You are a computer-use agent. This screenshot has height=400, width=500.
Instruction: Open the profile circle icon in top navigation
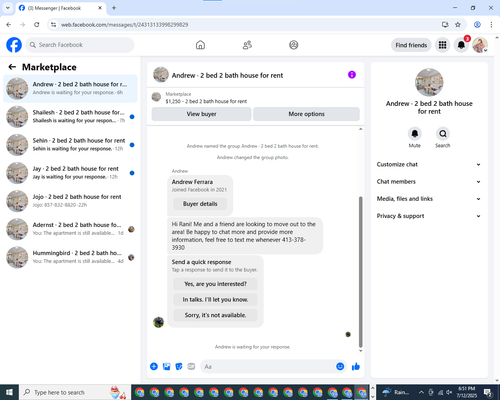(294, 45)
